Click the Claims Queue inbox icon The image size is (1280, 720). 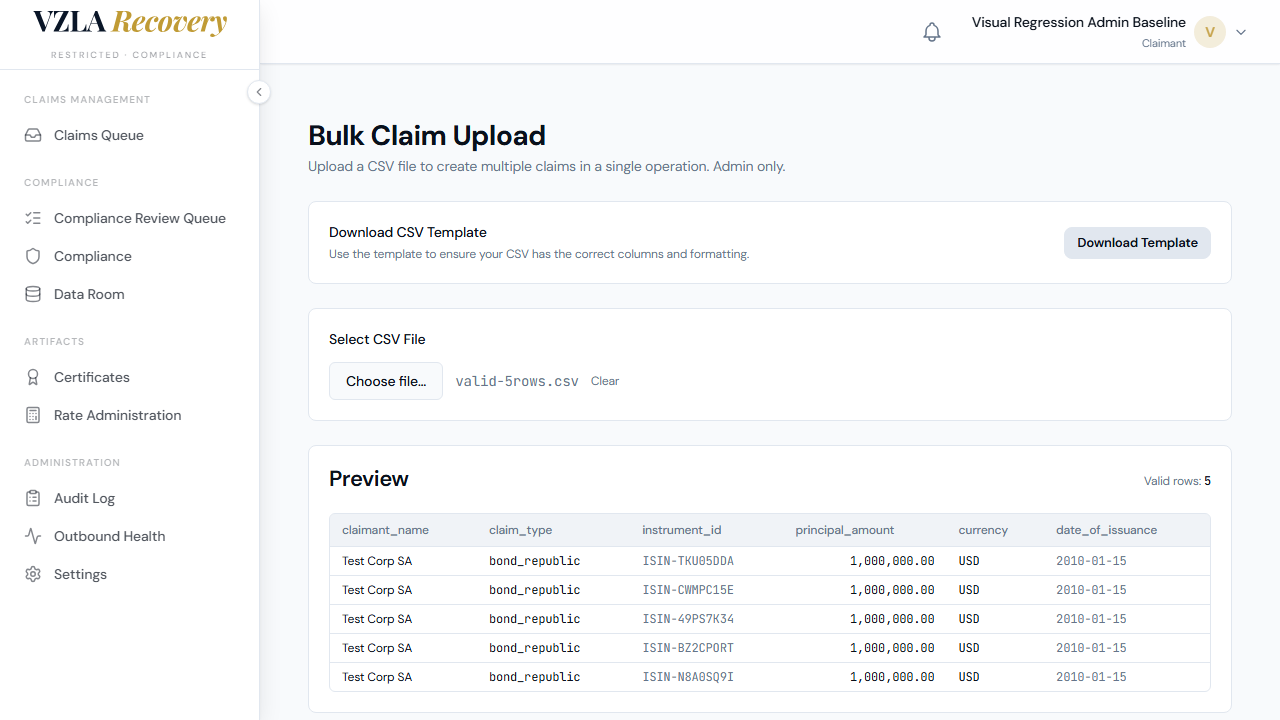coord(33,135)
